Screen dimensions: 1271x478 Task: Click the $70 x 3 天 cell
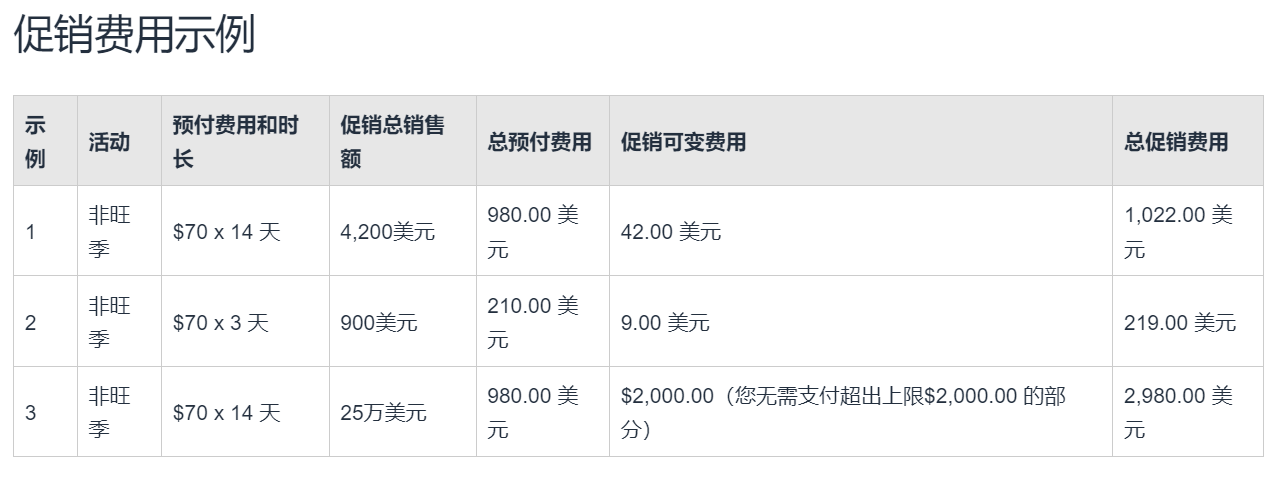[221, 323]
